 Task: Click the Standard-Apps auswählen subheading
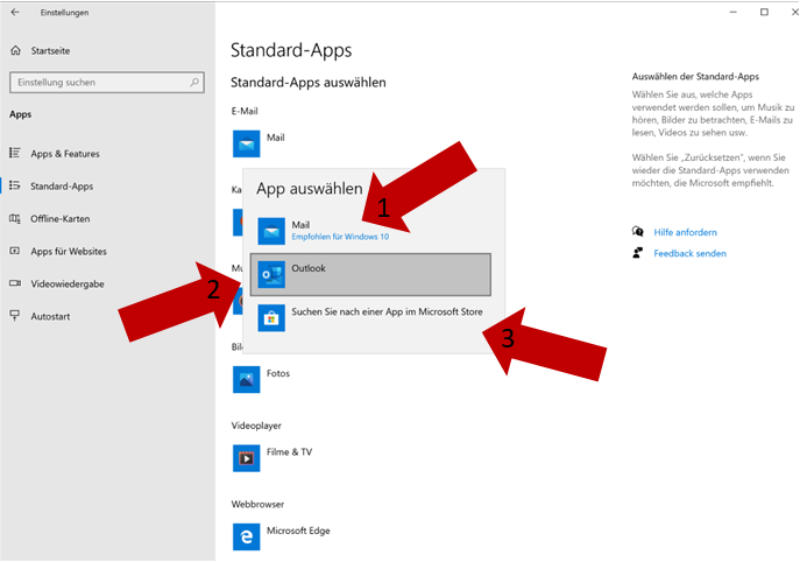[308, 82]
